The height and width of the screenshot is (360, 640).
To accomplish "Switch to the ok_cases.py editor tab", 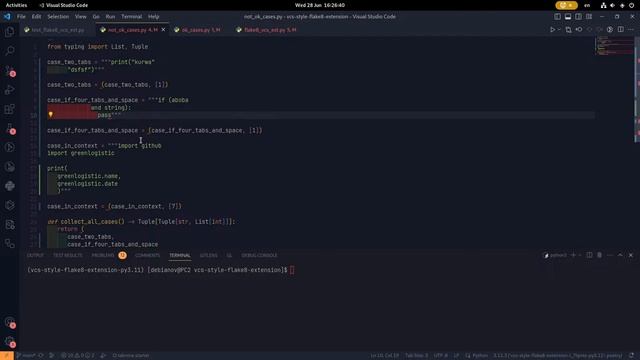I will [200, 30].
